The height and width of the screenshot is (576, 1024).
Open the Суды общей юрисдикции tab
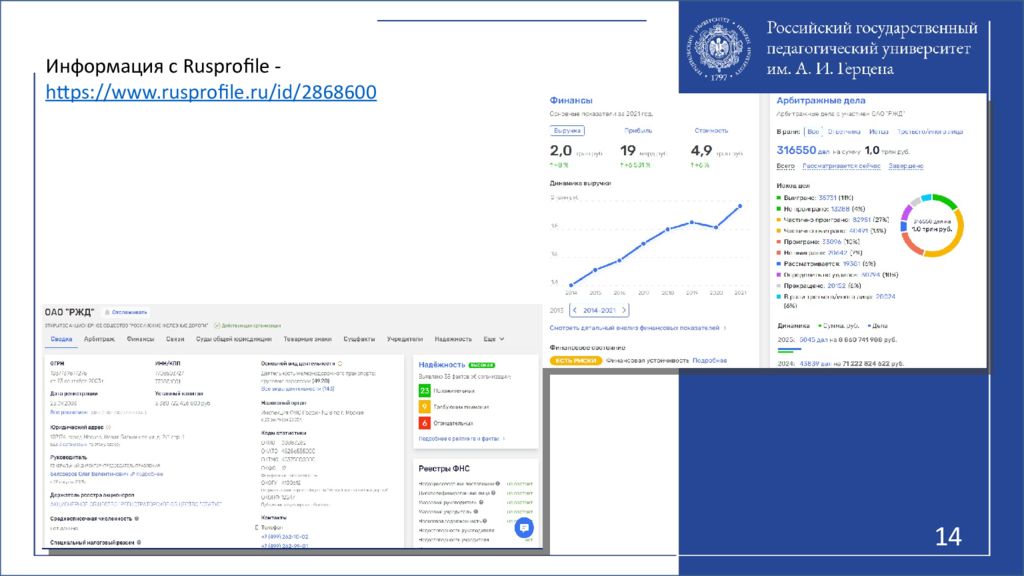pyautogui.click(x=234, y=339)
